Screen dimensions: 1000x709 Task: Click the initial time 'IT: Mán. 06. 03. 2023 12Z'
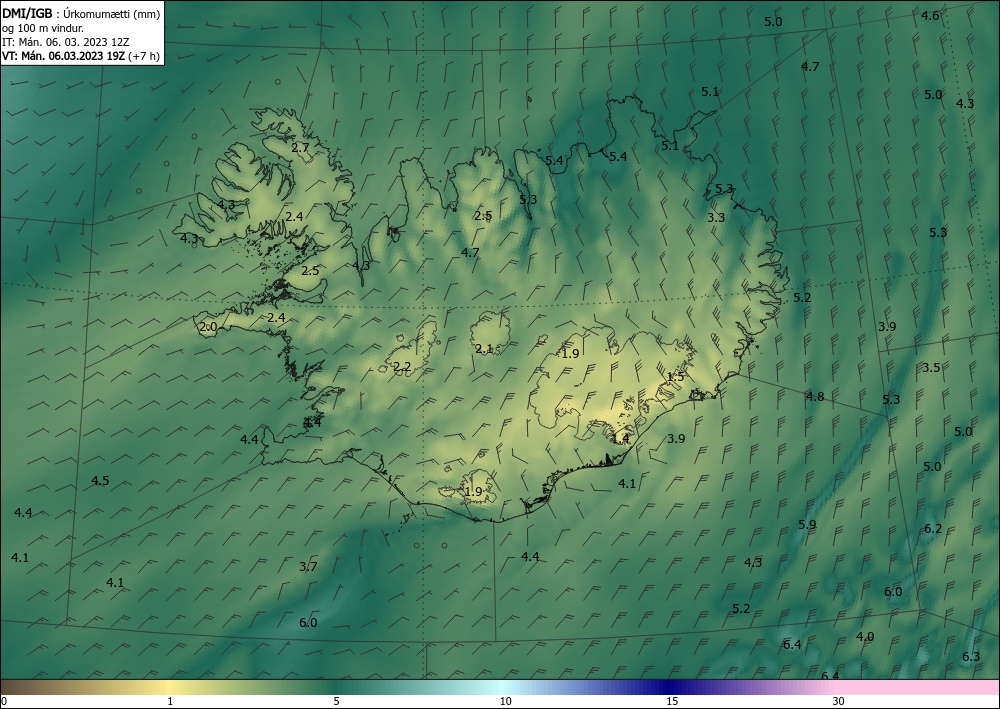click(x=66, y=42)
